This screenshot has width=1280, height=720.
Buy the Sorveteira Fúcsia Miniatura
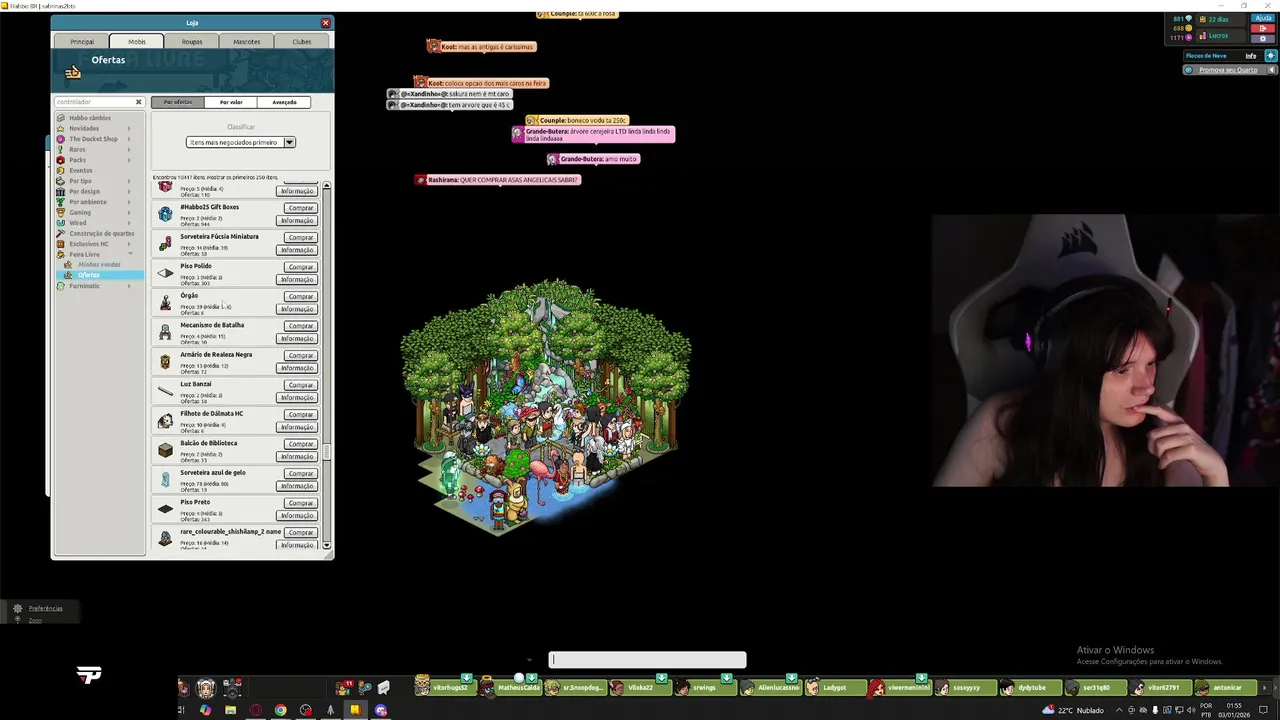[300, 238]
